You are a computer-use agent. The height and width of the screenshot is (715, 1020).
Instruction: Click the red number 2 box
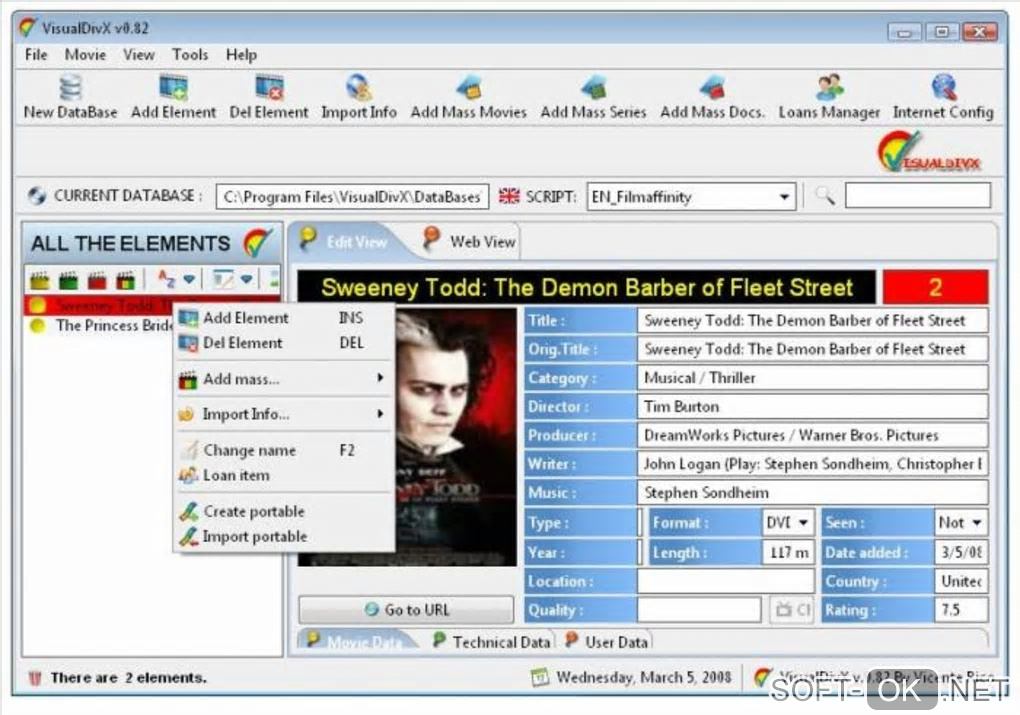point(935,287)
